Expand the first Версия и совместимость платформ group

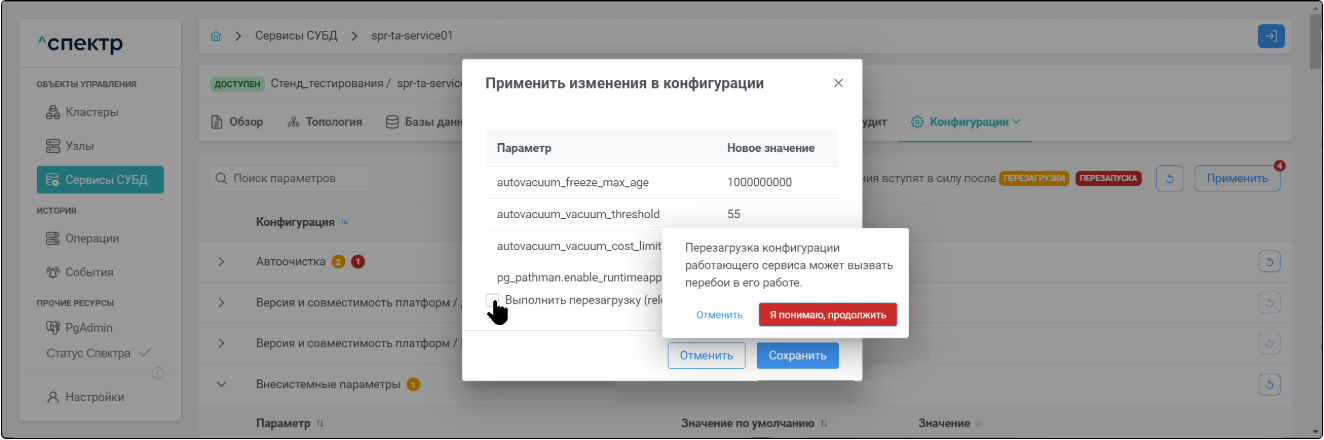coord(222,303)
